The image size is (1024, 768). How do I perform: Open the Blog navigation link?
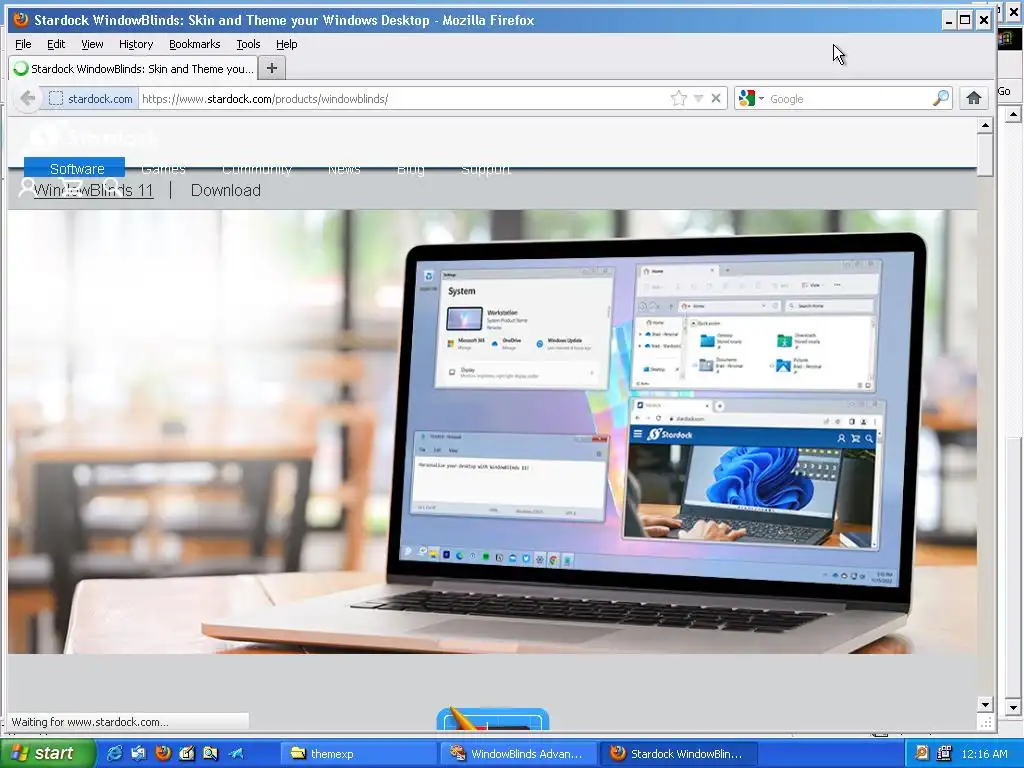tap(411, 169)
